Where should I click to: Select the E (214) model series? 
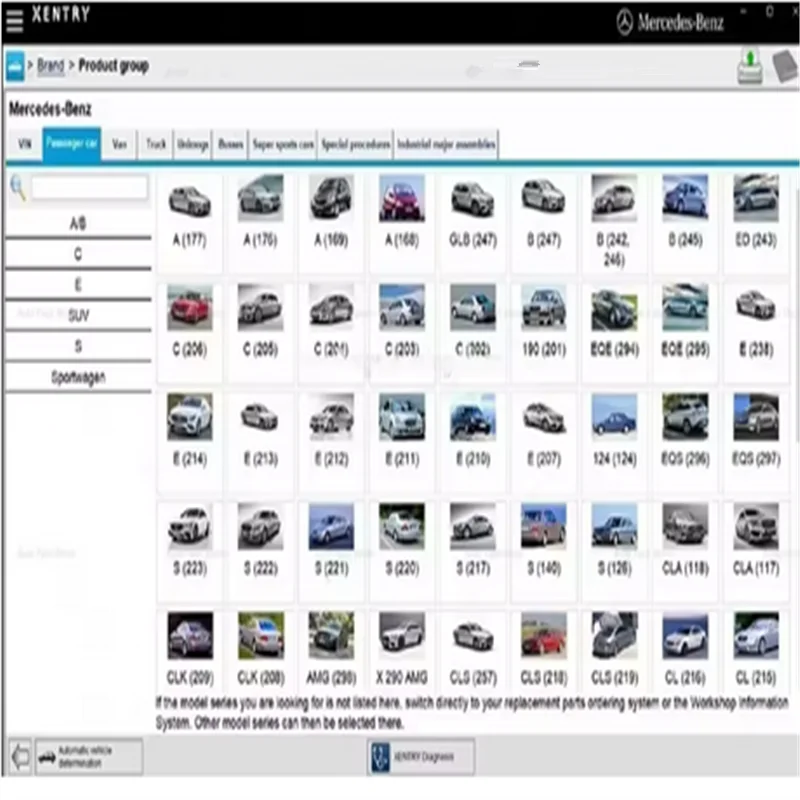pos(190,442)
